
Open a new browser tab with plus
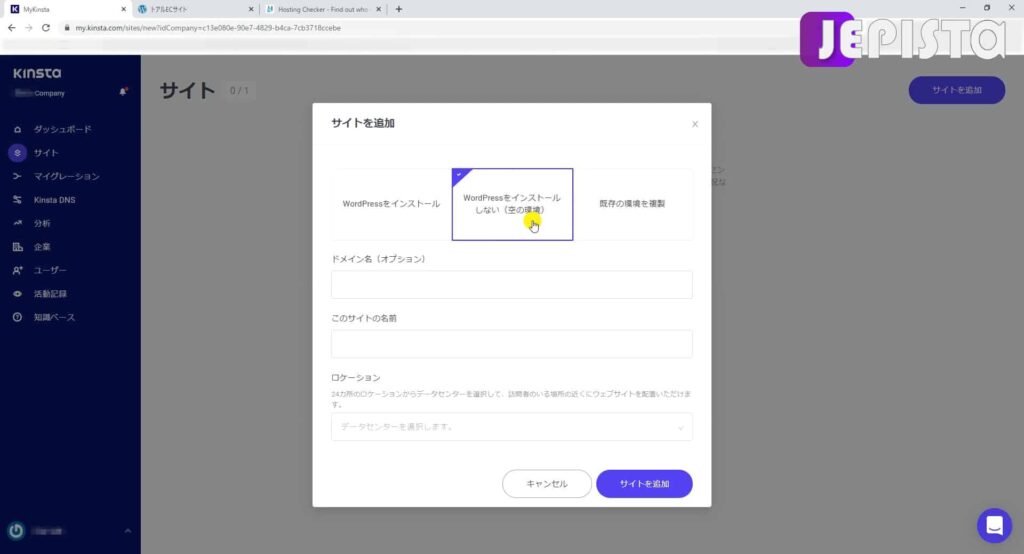tap(398, 9)
